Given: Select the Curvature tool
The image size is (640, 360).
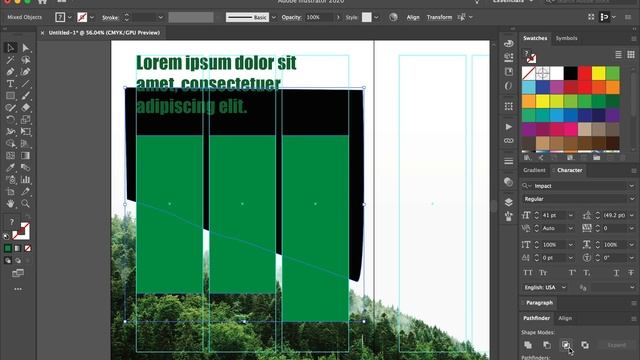Looking at the screenshot, I should 25,72.
